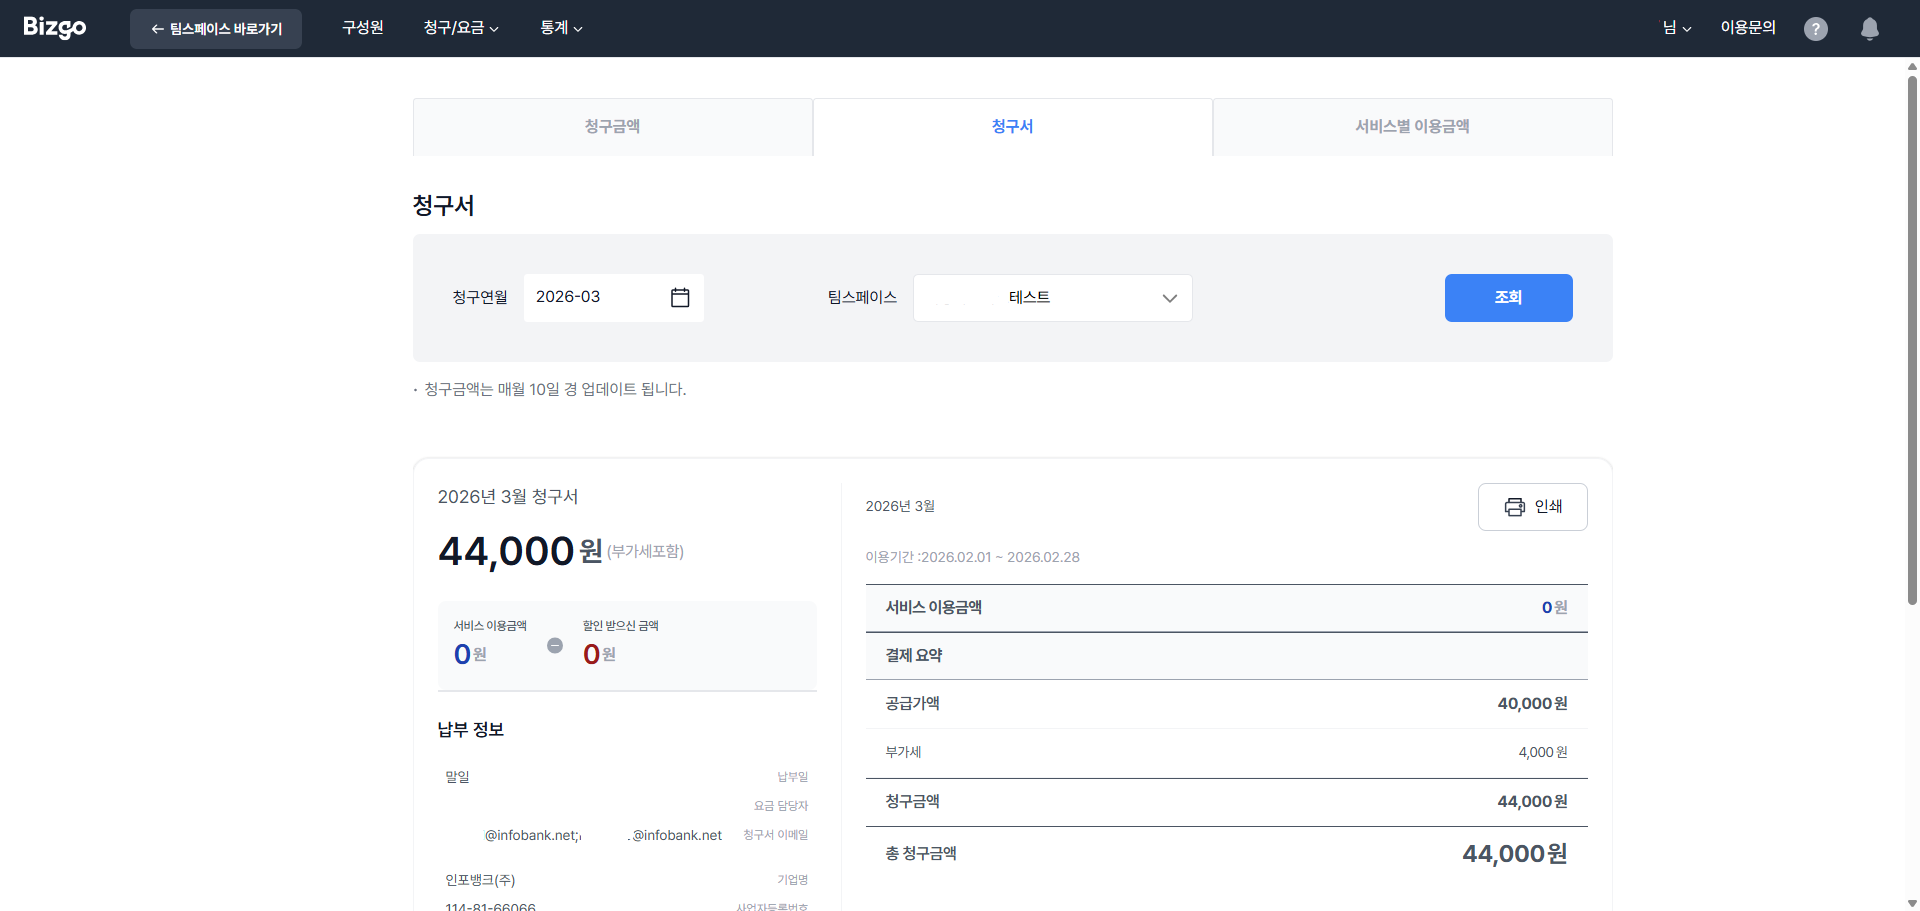Switch to the 청구금액 tab
Viewport: 1920px width, 911px height.
tap(613, 126)
